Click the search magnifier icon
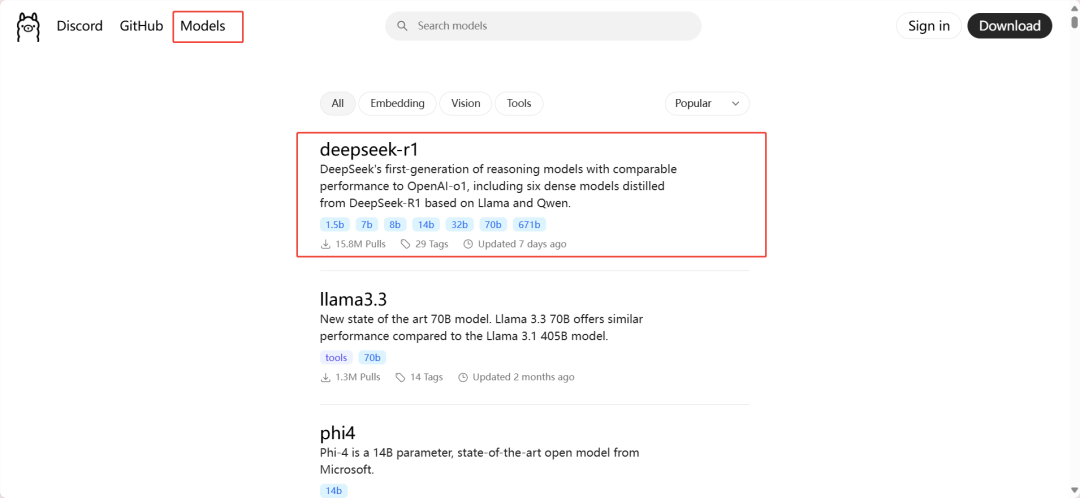Viewport: 1080px width, 498px height. tap(402, 26)
